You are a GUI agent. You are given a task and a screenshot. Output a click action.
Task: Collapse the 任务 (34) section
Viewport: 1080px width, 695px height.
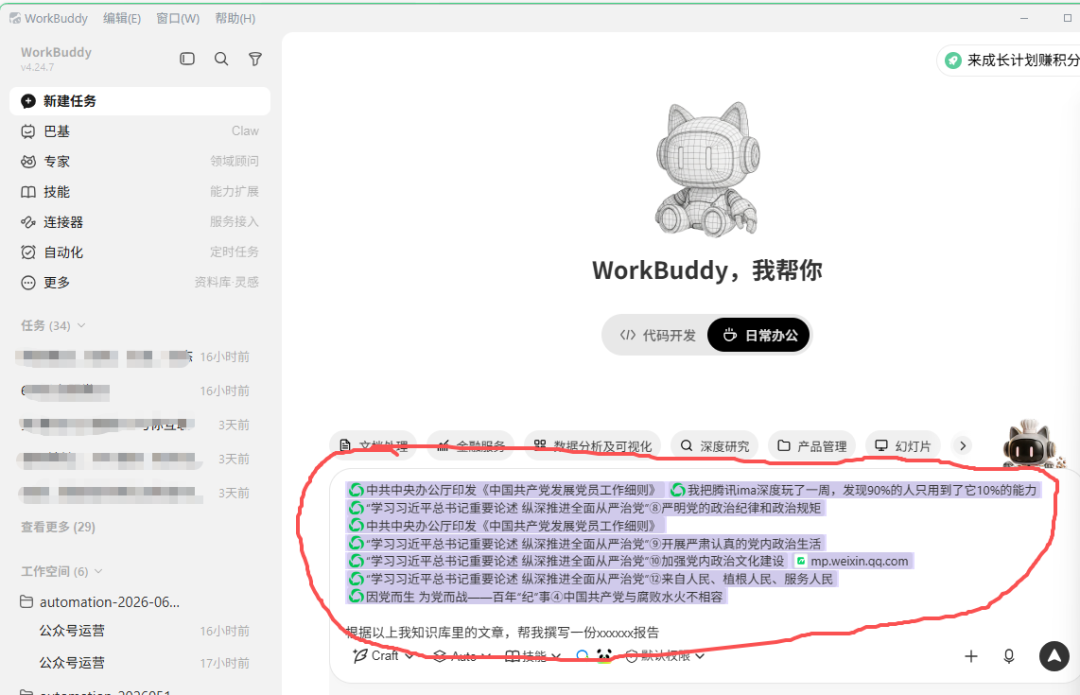click(x=53, y=325)
